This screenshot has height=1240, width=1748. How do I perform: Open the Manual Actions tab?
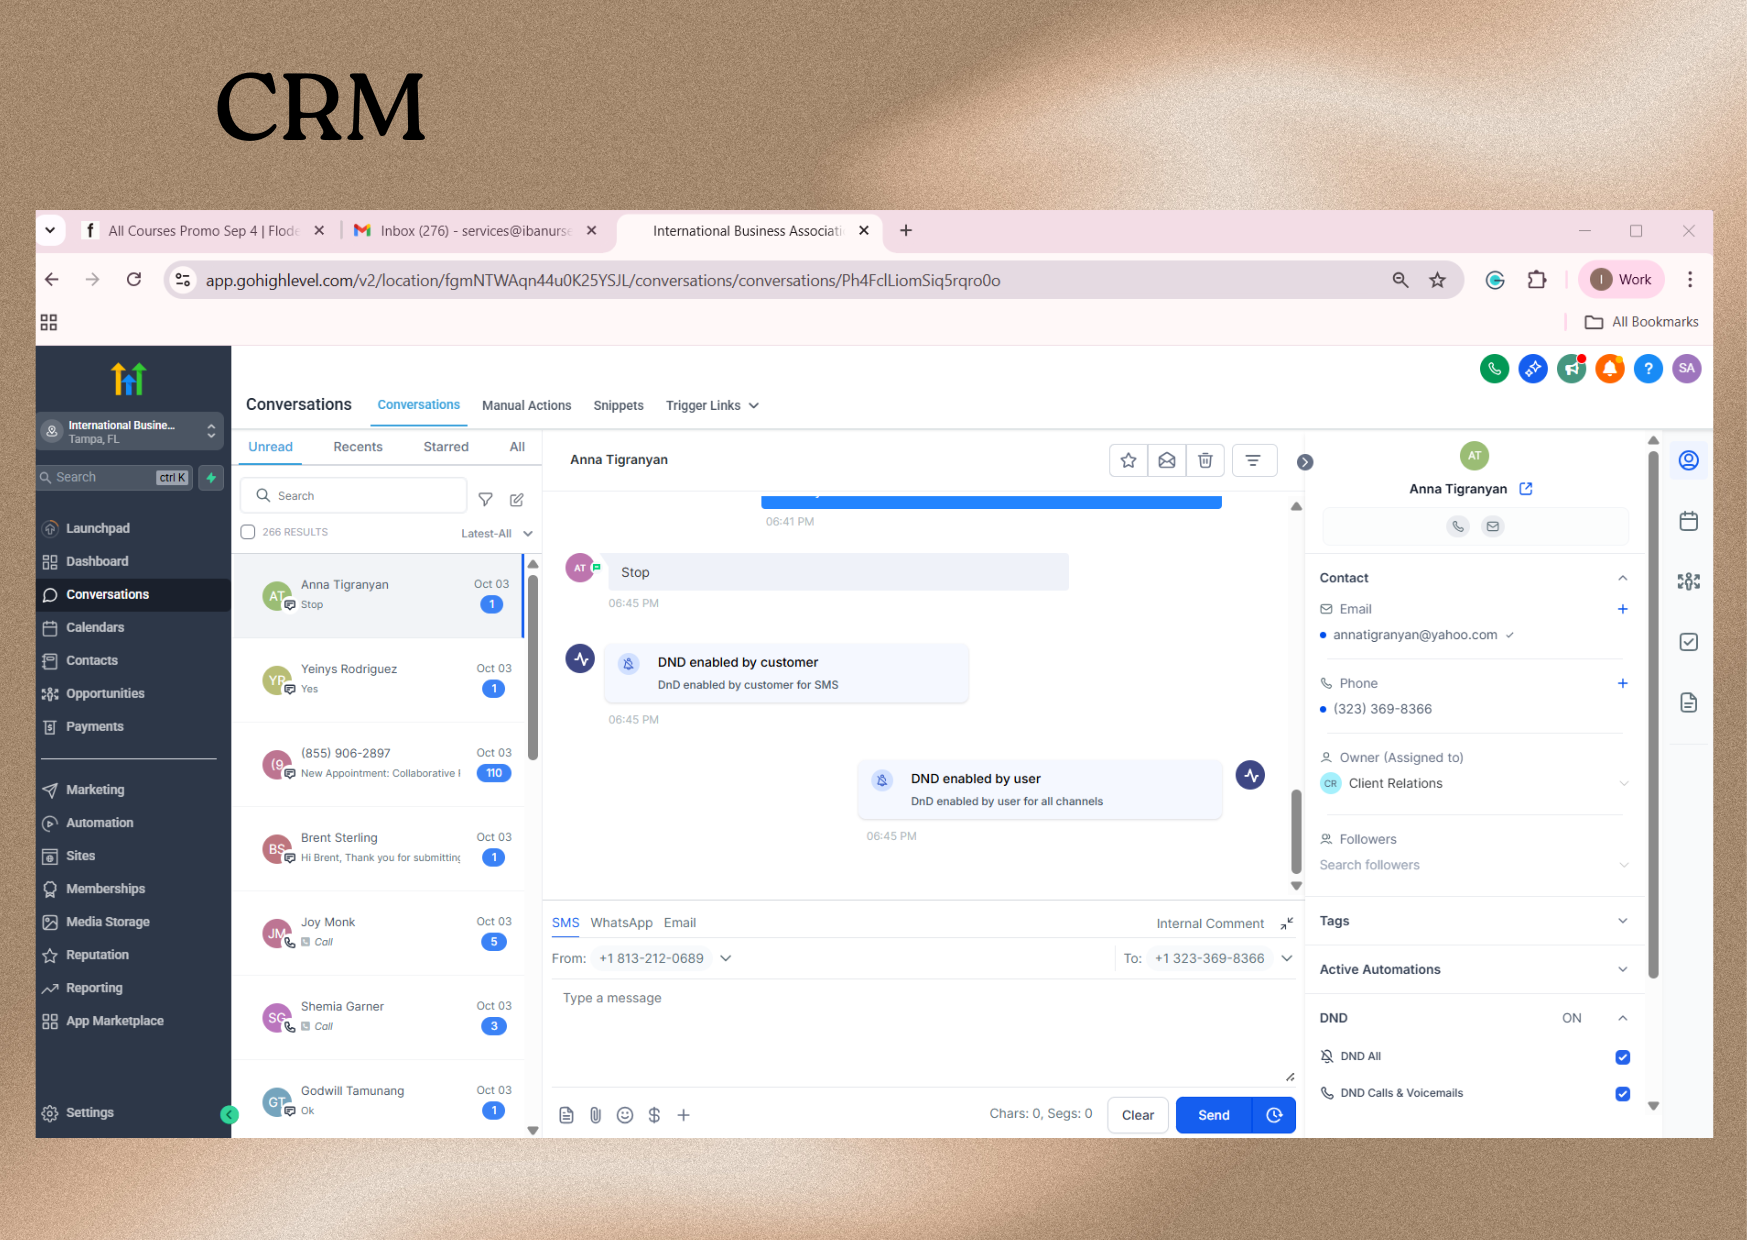527,406
